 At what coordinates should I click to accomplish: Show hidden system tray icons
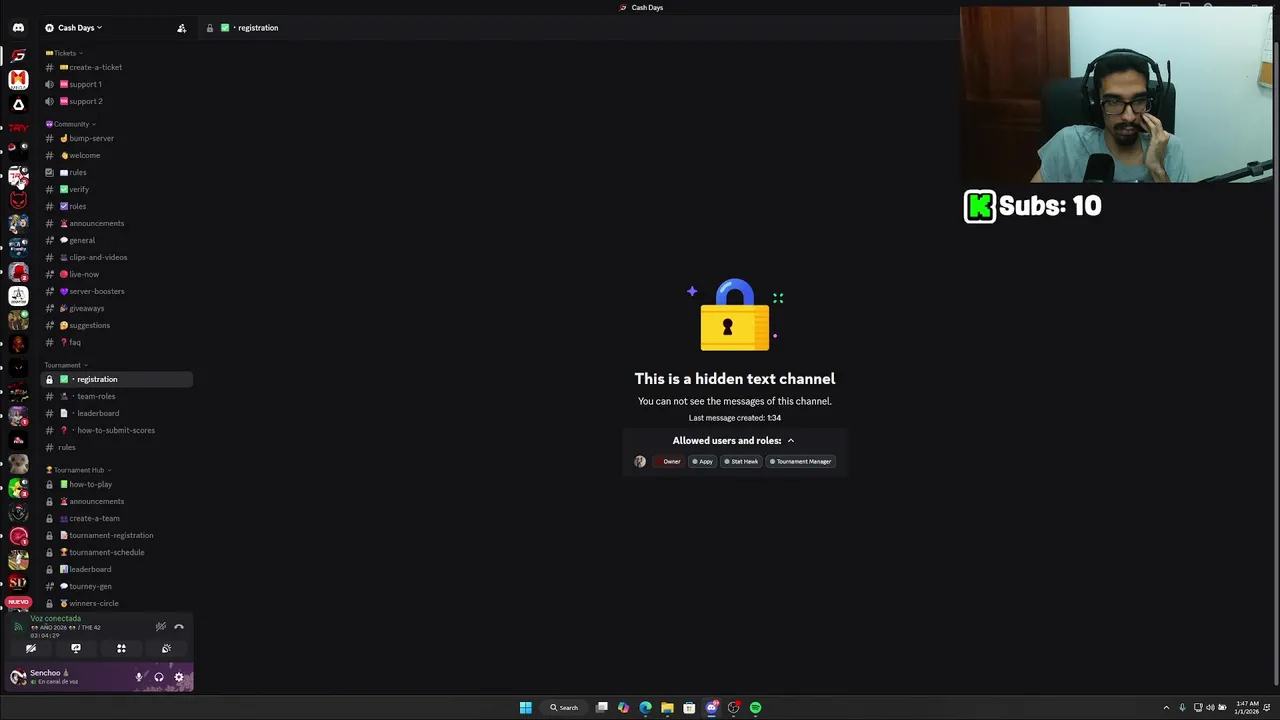pos(1166,708)
